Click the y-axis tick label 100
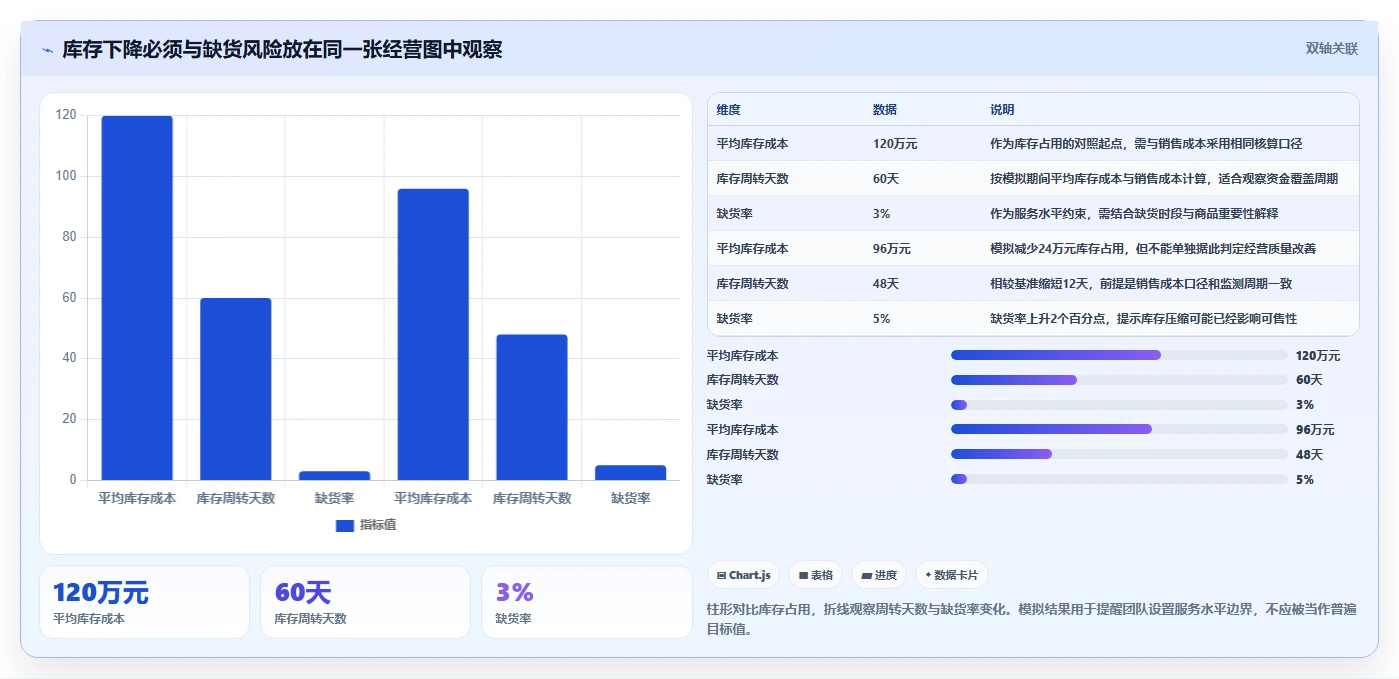1399x679 pixels. coord(66,176)
